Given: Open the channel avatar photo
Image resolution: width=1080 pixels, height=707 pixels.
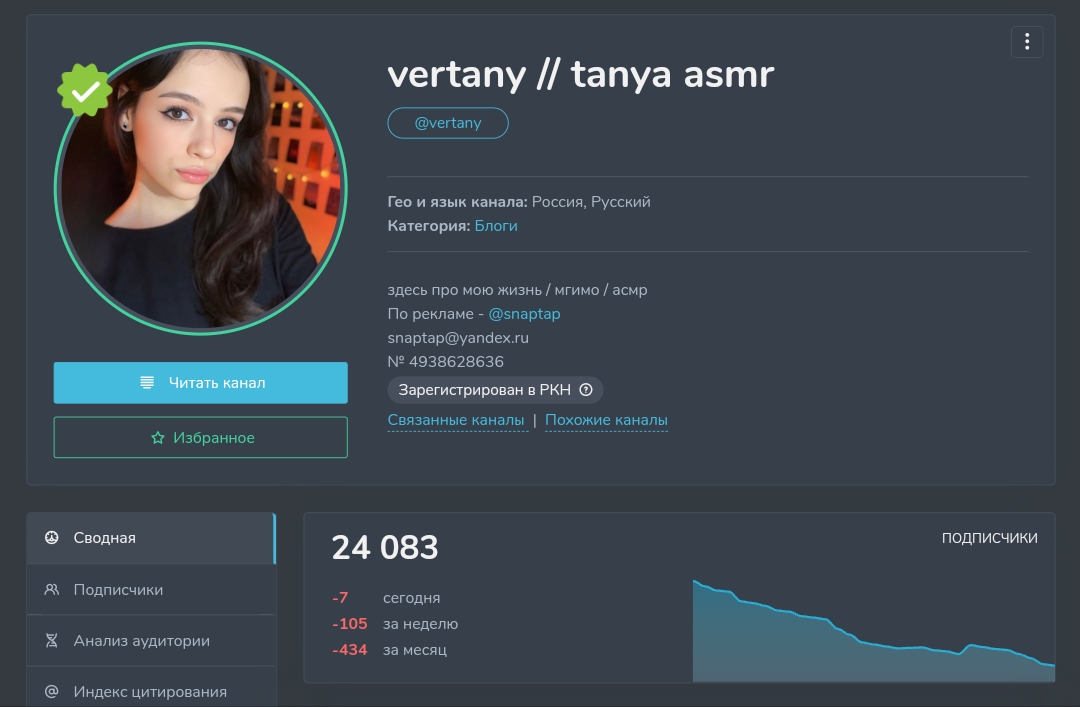Looking at the screenshot, I should pyautogui.click(x=200, y=188).
